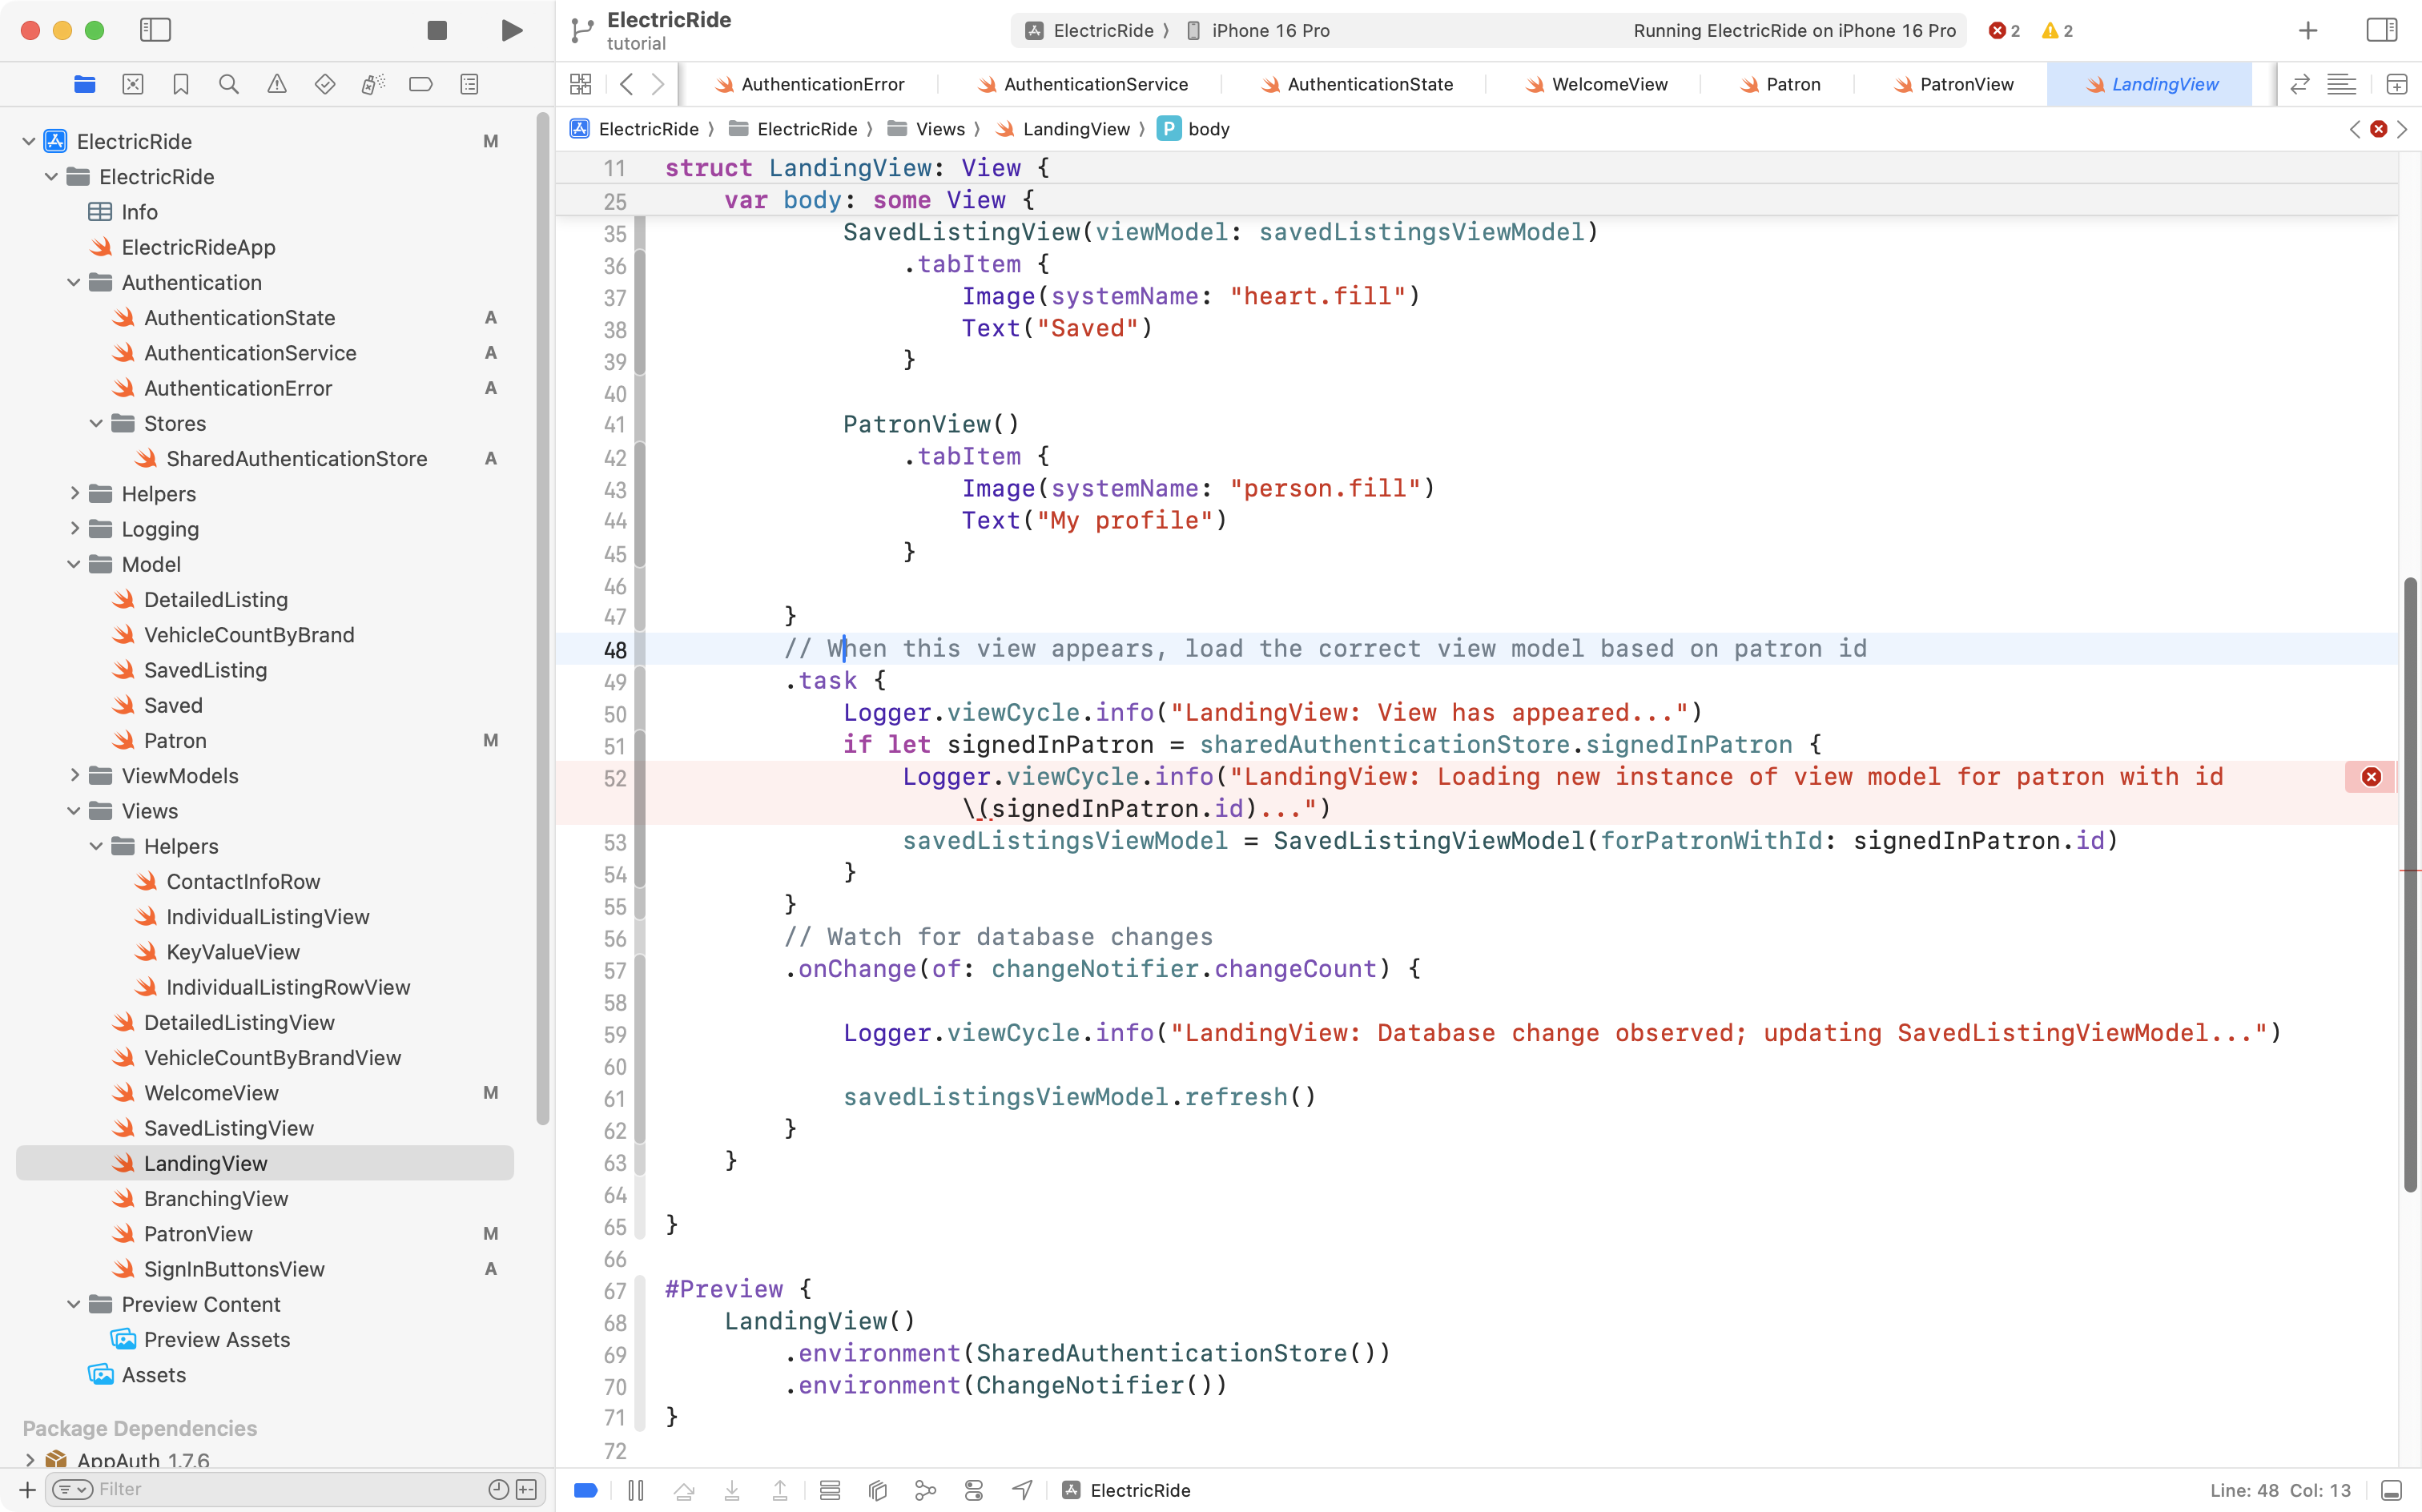Click the Debug Memory Graph icon
The image size is (2422, 1512).
click(926, 1490)
